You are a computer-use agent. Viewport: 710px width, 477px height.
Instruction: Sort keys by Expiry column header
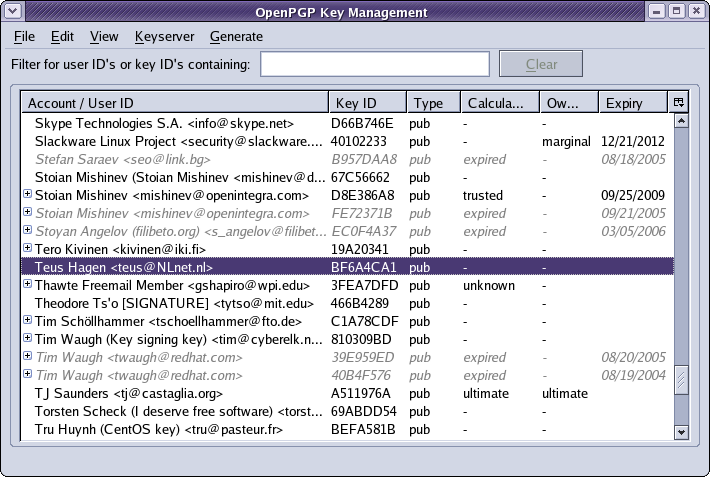[632, 103]
